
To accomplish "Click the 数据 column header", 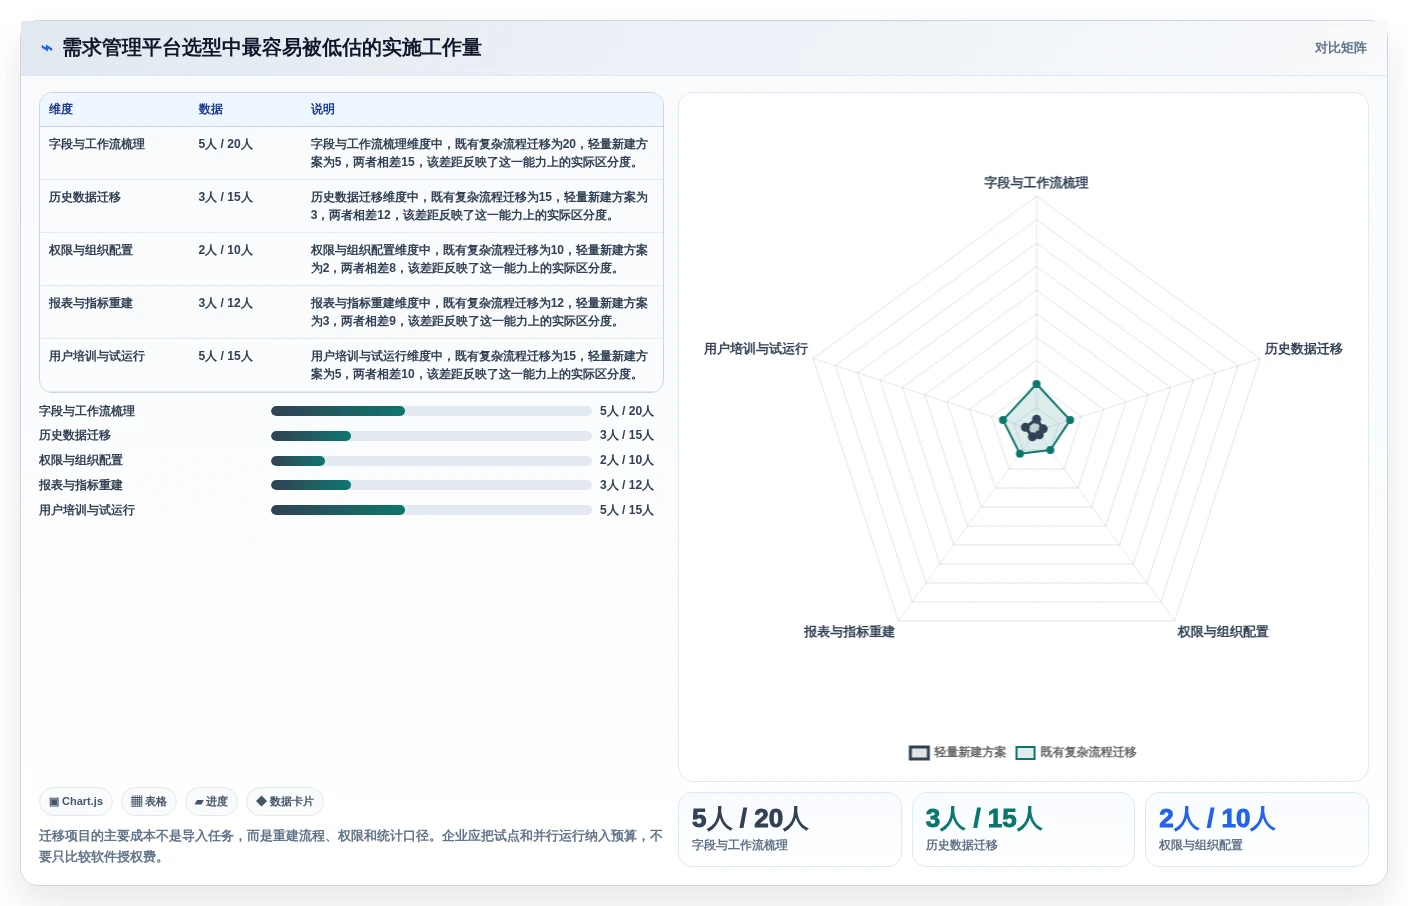I will (210, 109).
